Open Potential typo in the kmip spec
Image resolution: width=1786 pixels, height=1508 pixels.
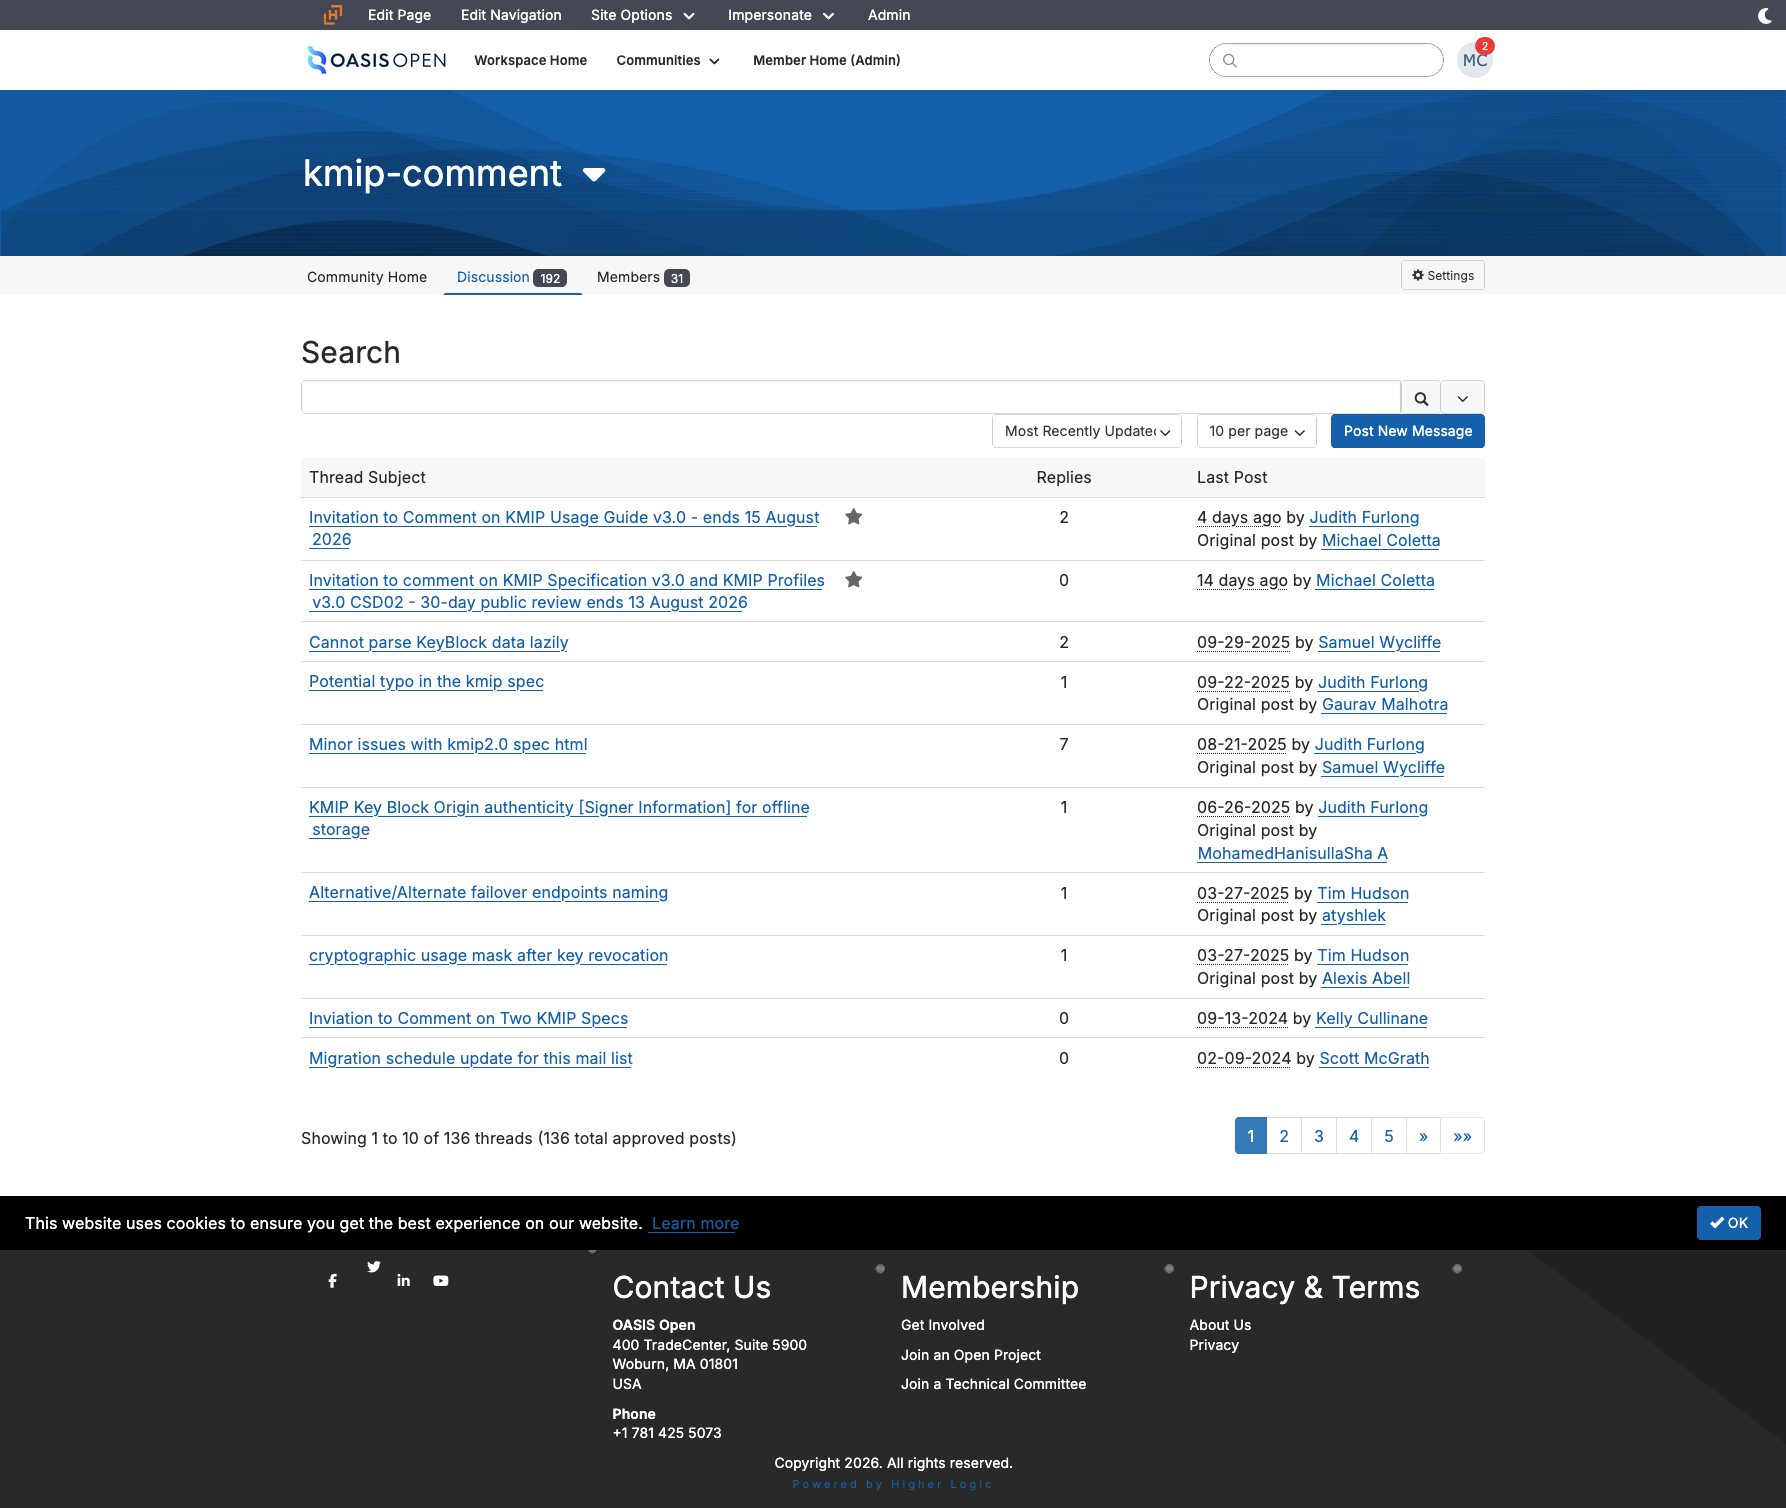(x=426, y=681)
